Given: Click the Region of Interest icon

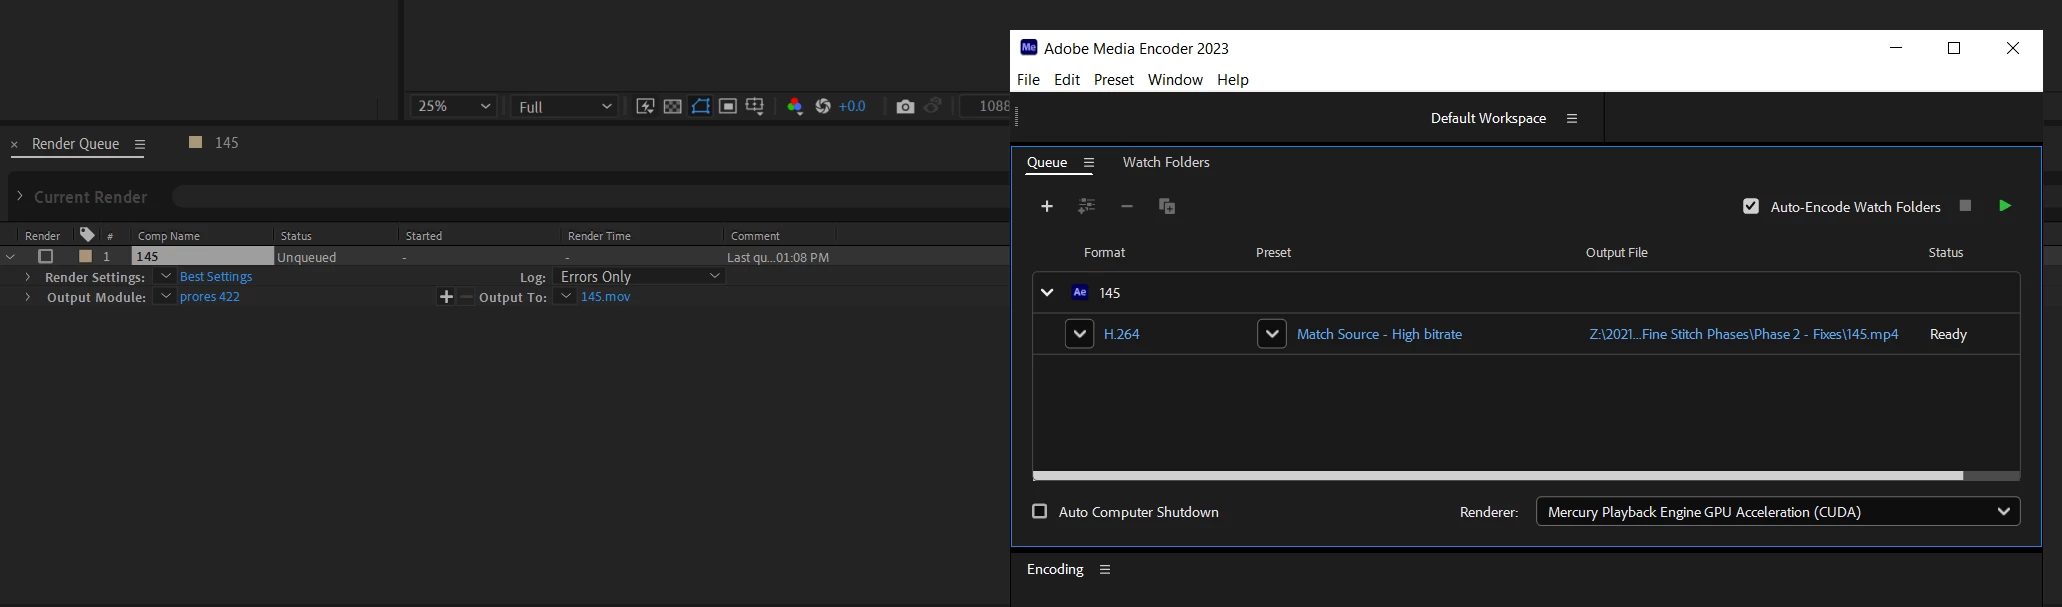Looking at the screenshot, I should [728, 106].
